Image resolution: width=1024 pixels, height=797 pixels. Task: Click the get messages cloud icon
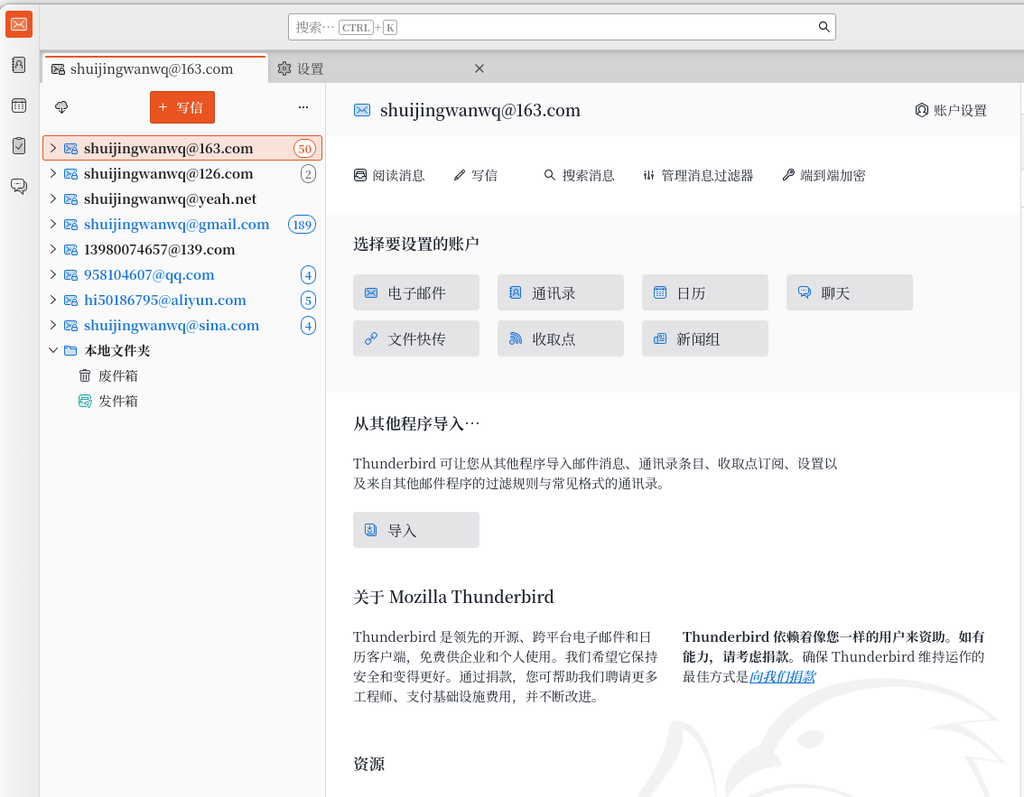(x=61, y=107)
